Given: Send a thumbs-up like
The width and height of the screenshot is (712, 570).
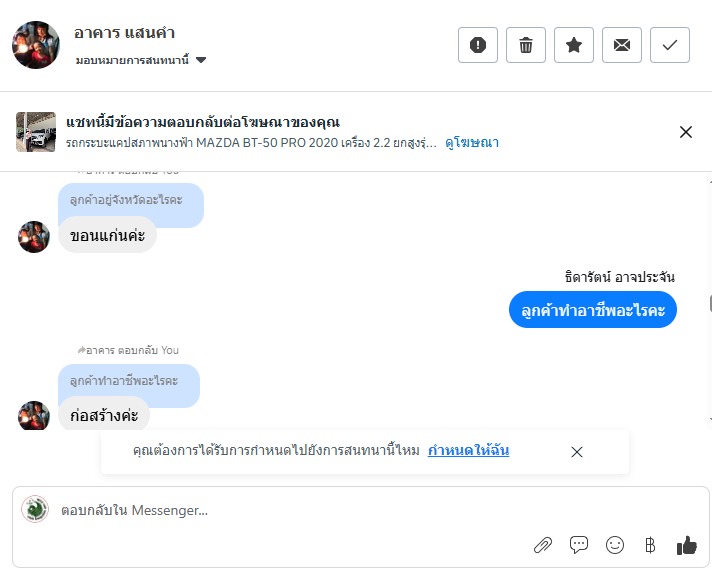Looking at the screenshot, I should click(686, 545).
